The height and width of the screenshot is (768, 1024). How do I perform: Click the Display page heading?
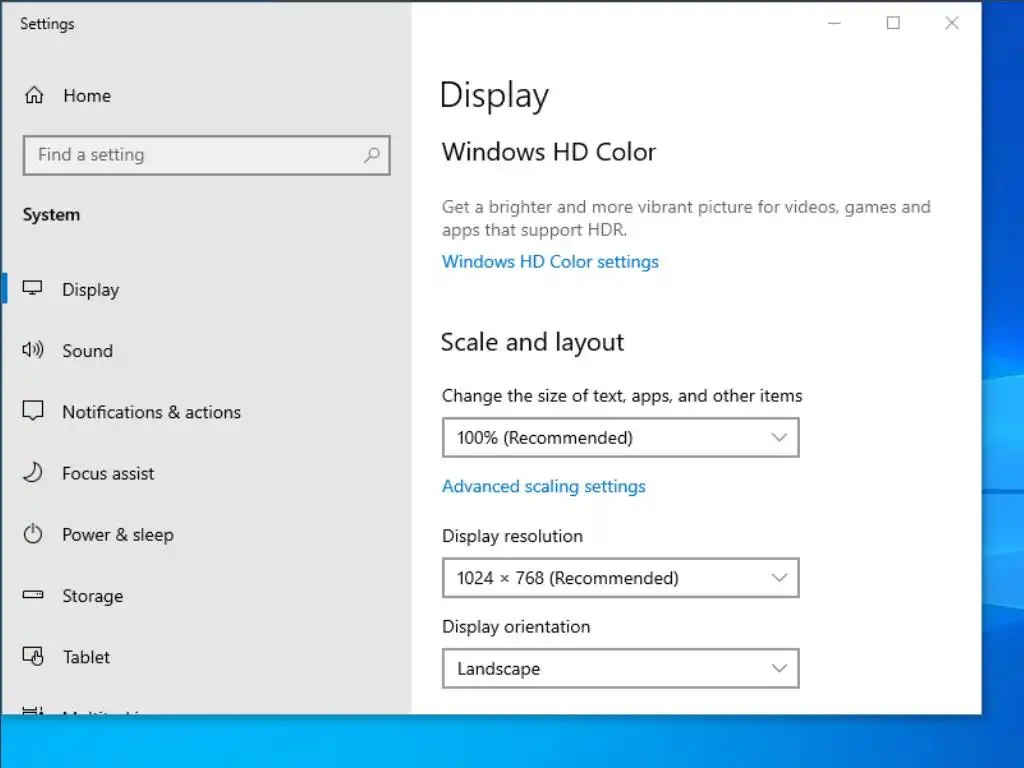click(494, 96)
